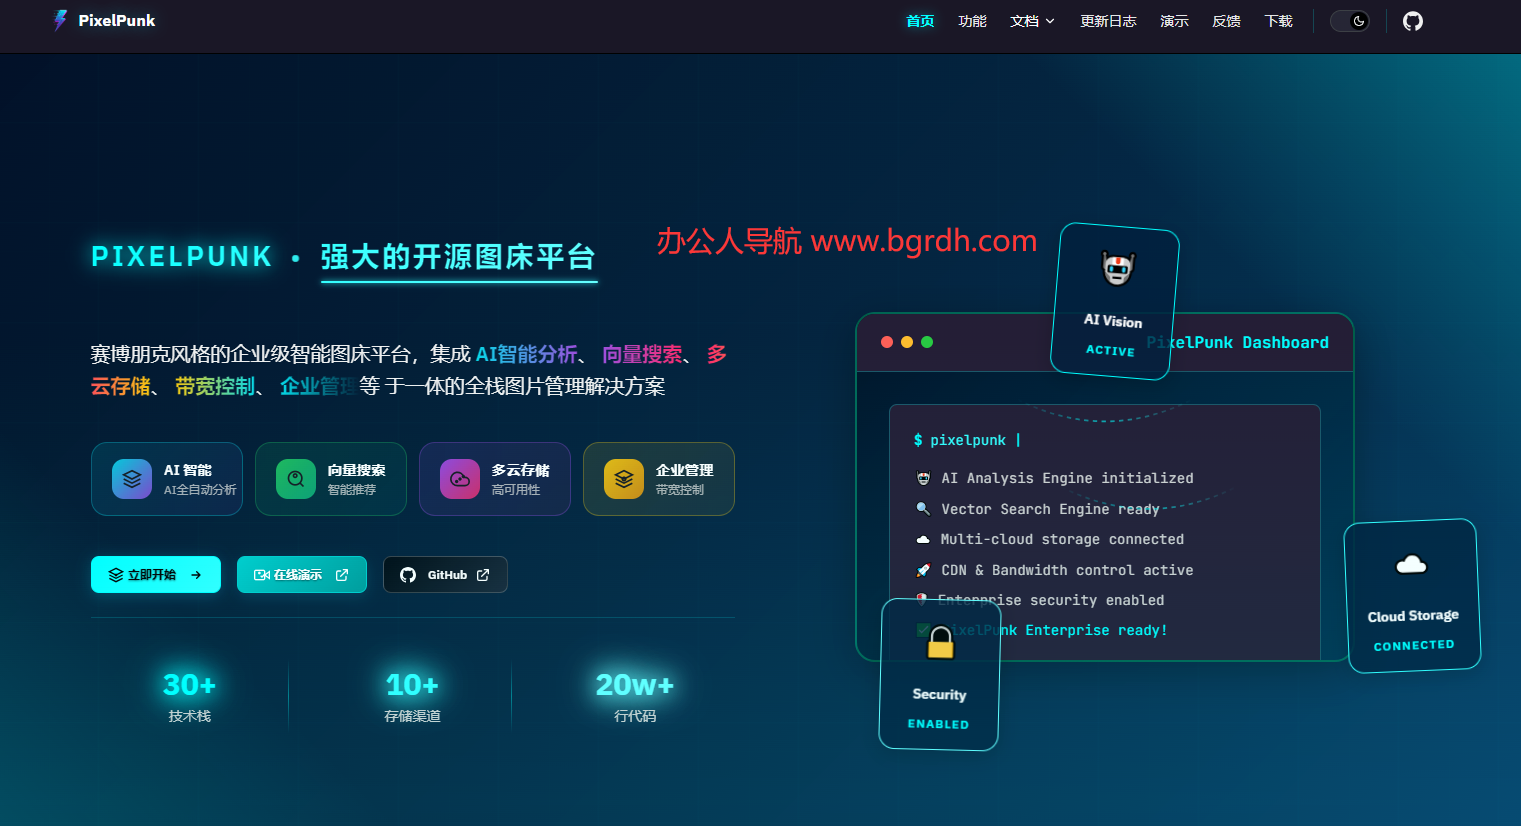Screen dimensions: 1521x826
Task: Click the PixelPunk brand name in navbar
Action: pyautogui.click(x=117, y=21)
